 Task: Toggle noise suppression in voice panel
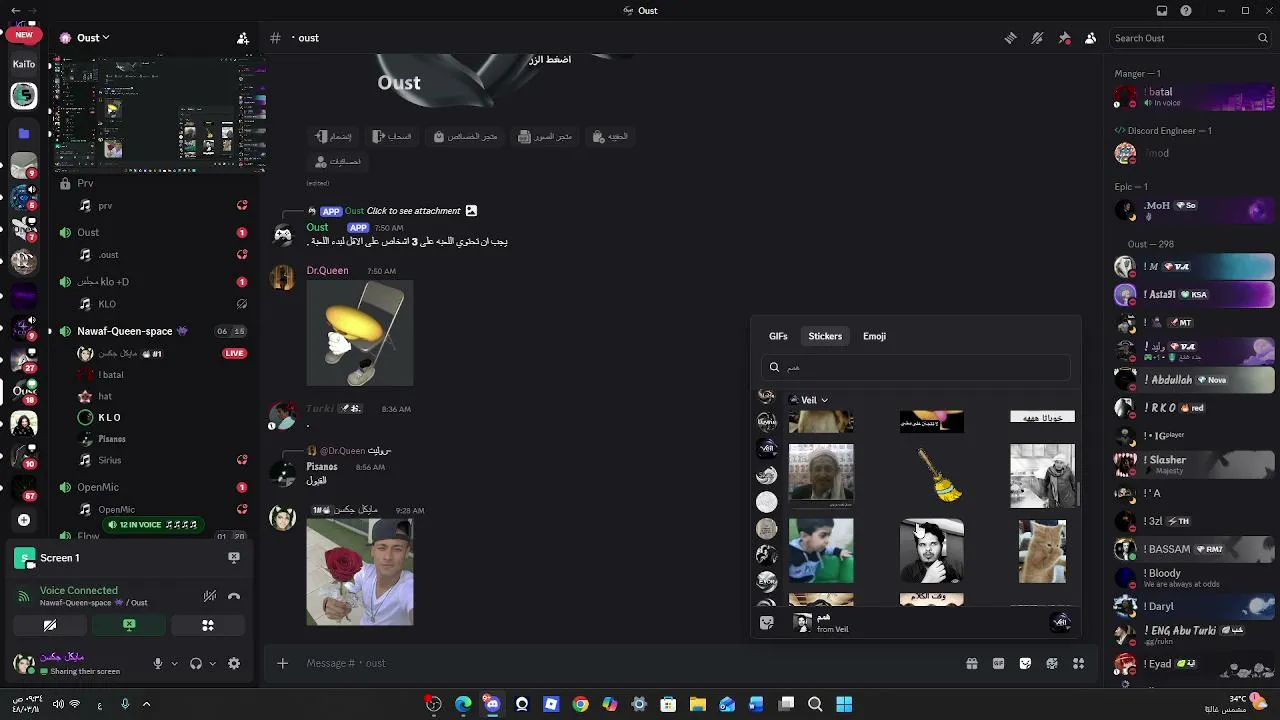[x=210, y=596]
